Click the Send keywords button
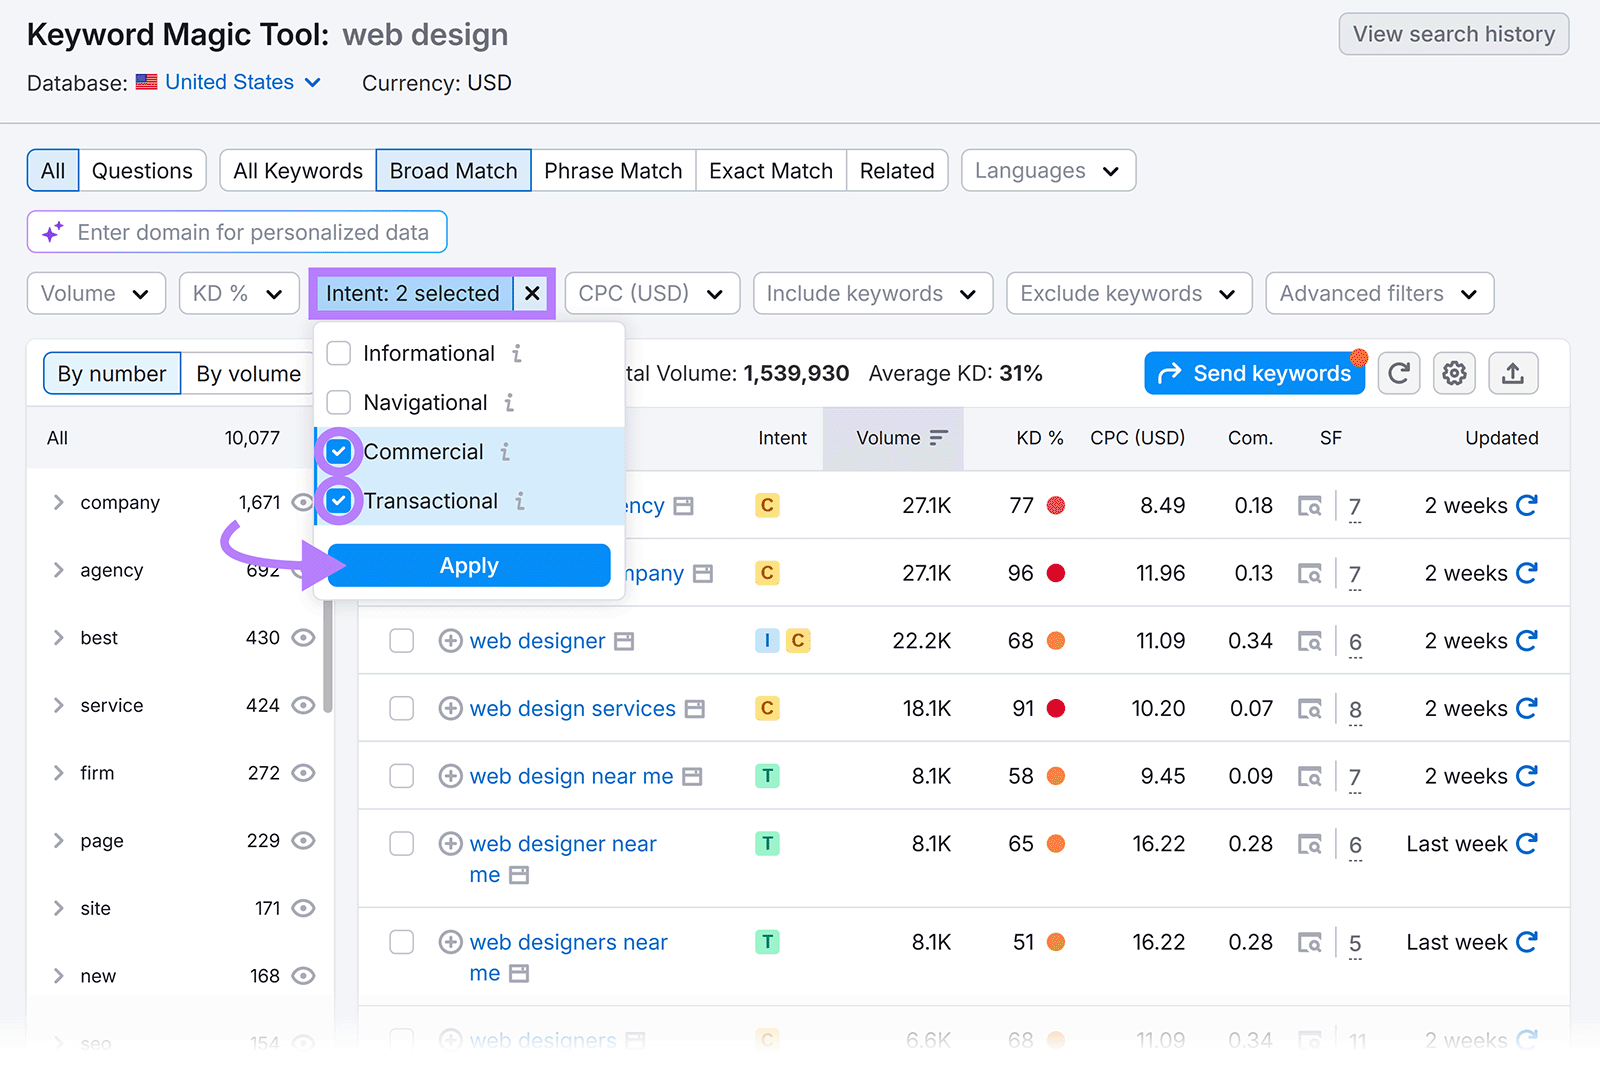This screenshot has height=1067, width=1600. coord(1254,373)
